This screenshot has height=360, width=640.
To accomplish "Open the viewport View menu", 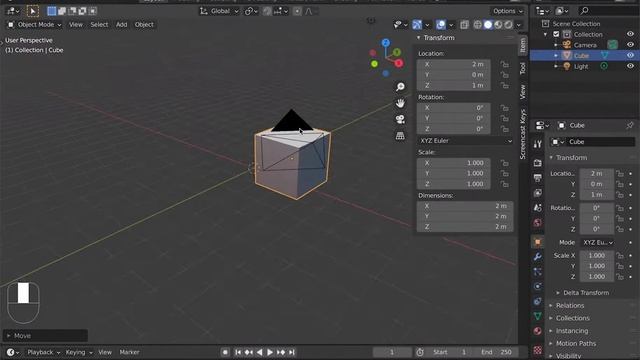I will (76, 25).
